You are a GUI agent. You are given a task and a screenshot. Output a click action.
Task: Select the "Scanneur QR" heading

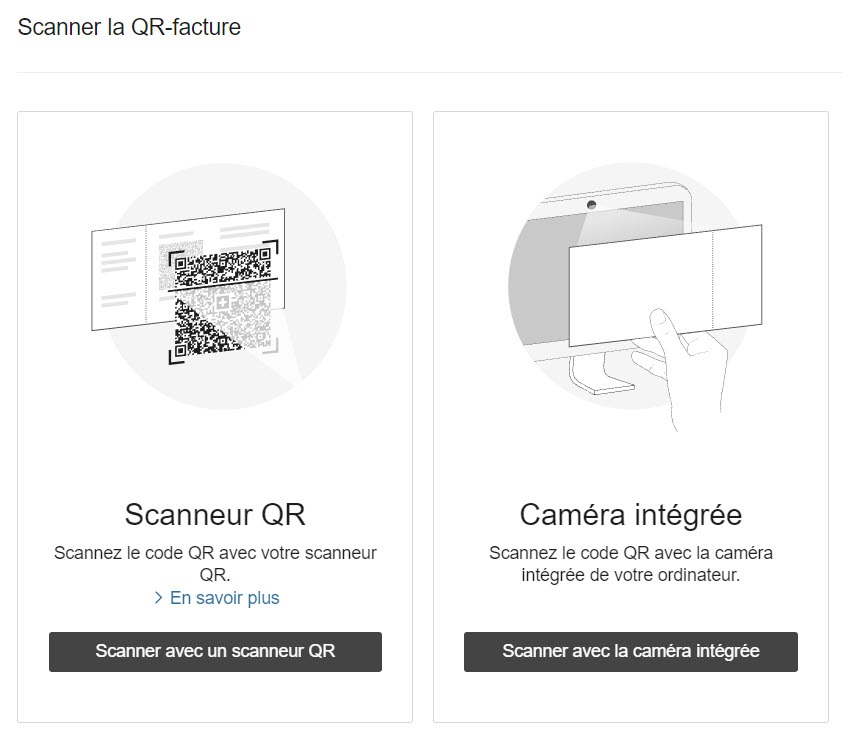point(215,514)
